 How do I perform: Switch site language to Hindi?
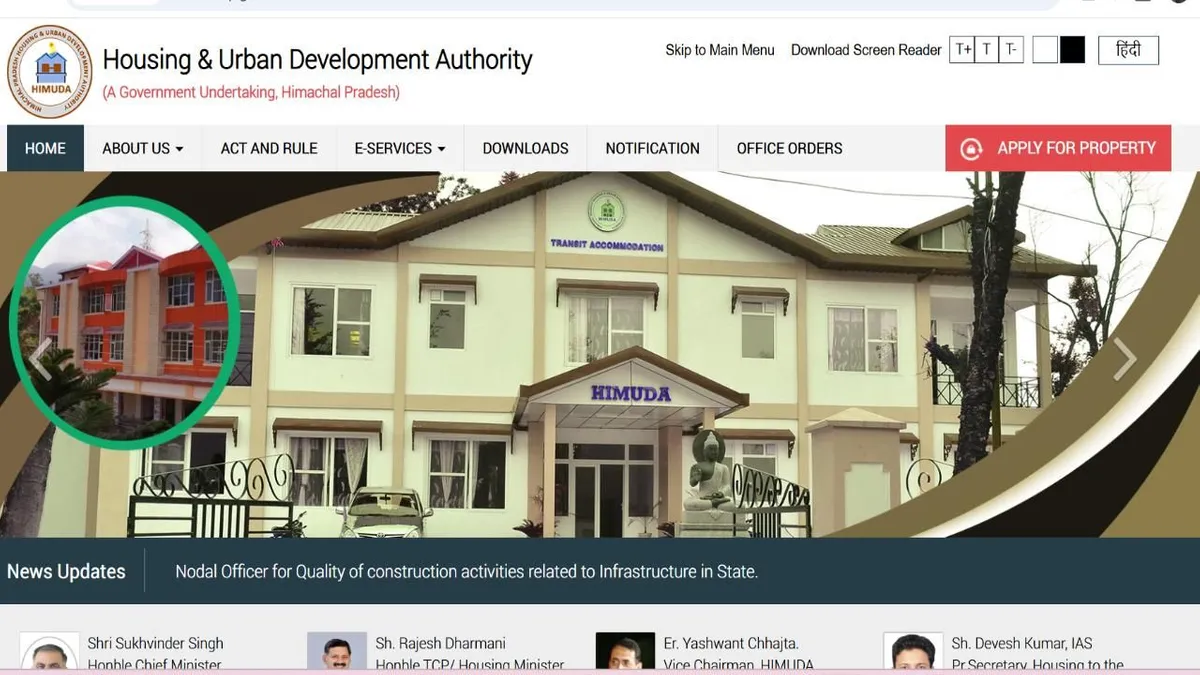1128,50
